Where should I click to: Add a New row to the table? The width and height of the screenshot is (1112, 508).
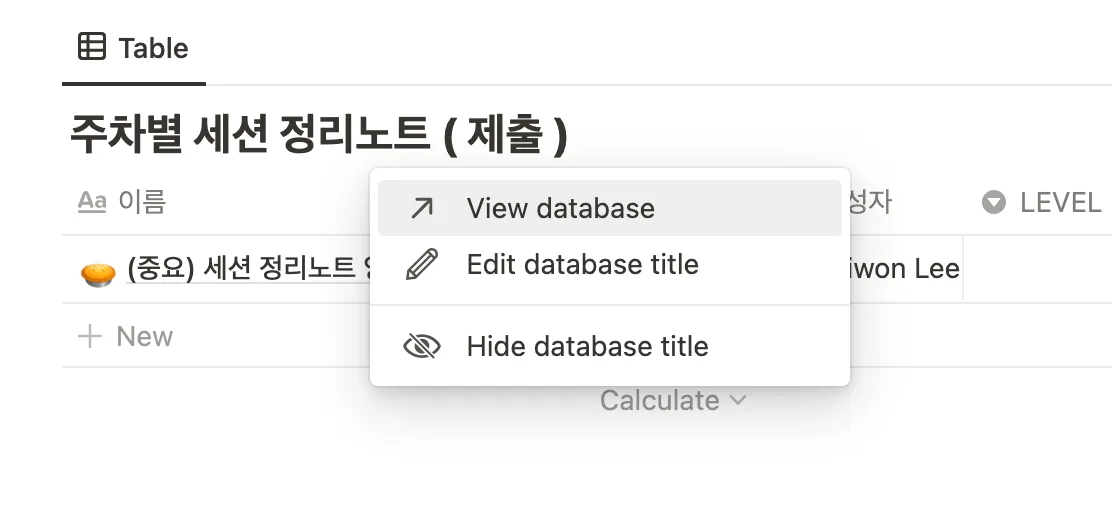(x=144, y=336)
